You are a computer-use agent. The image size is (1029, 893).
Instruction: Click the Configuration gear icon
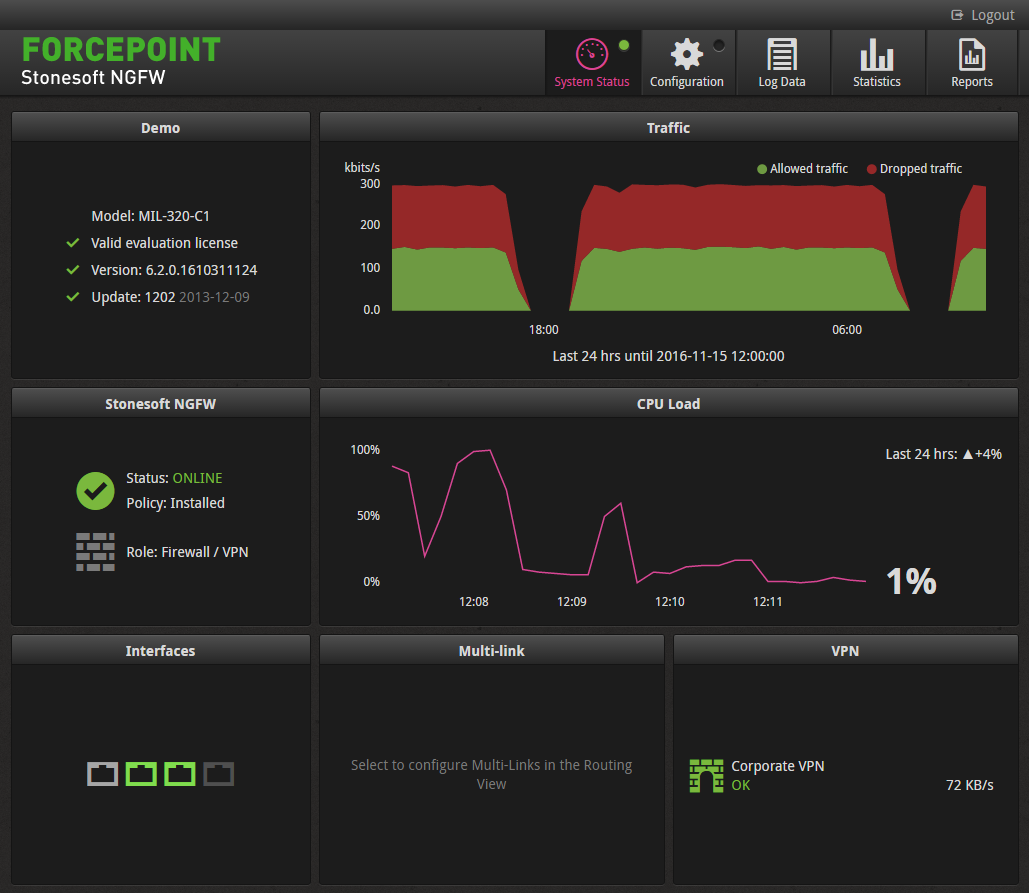pyautogui.click(x=686, y=54)
